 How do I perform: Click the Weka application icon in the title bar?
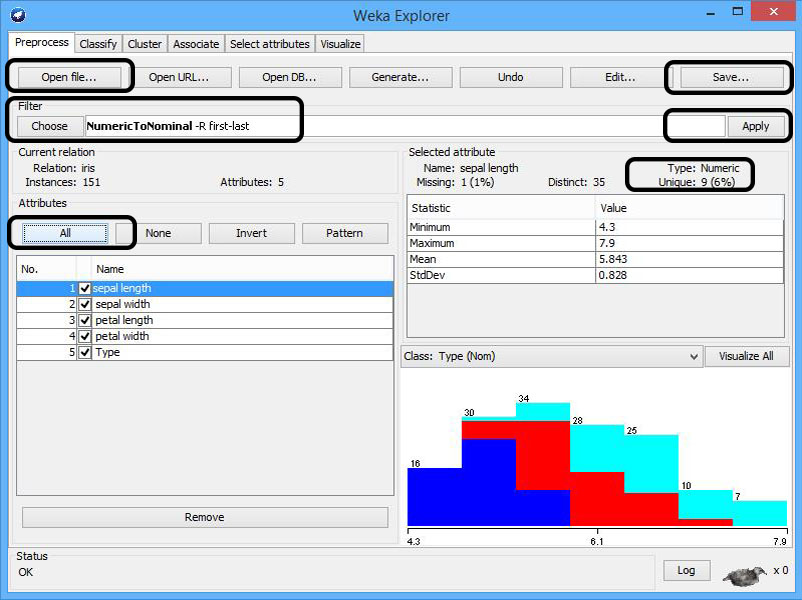15,15
